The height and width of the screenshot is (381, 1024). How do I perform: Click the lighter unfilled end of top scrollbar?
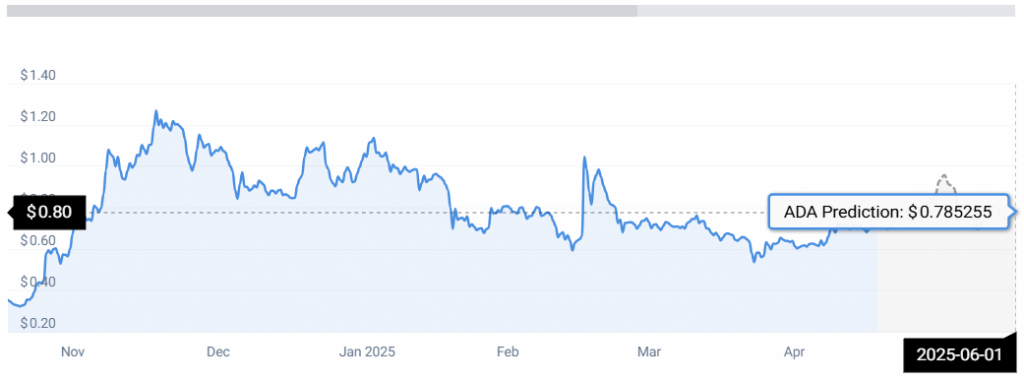click(827, 10)
